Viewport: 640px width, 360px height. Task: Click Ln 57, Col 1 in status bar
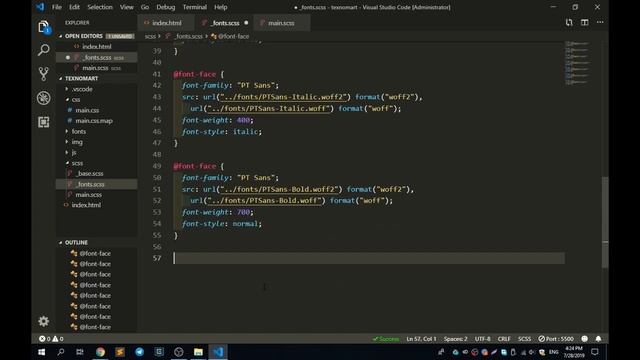(421, 339)
